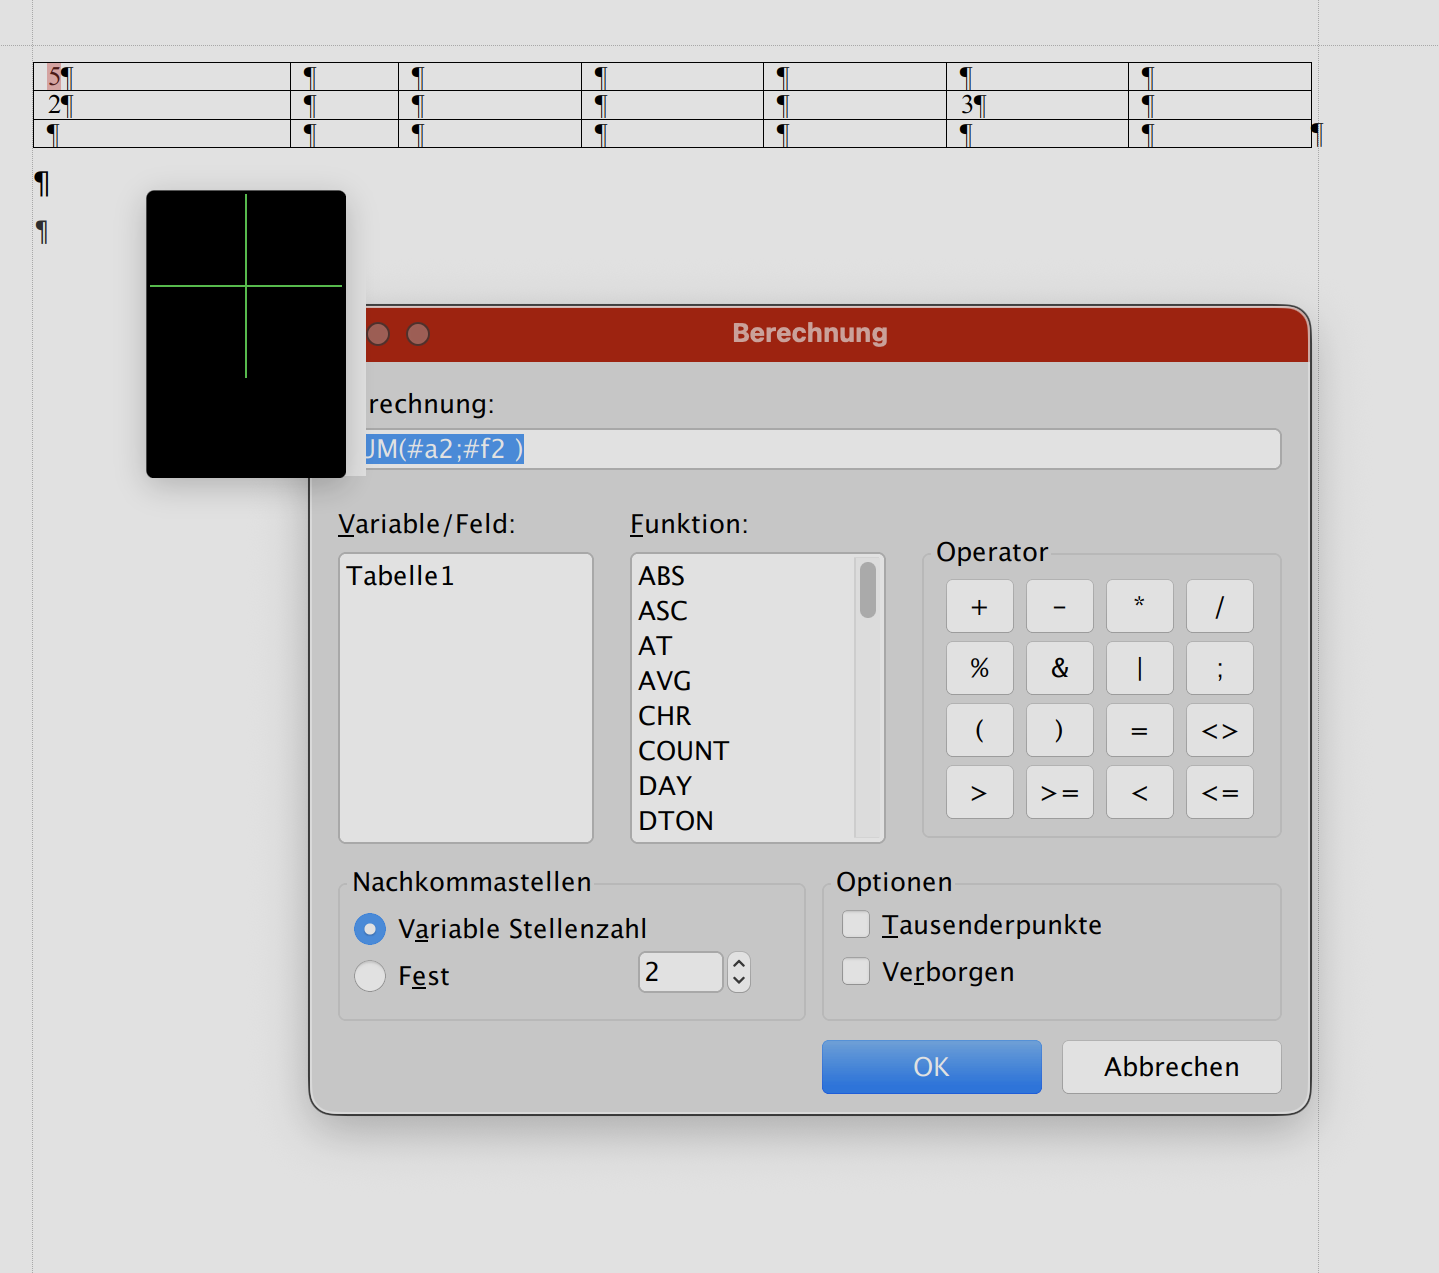Insert the multiplication asterisk operator
The image size is (1439, 1273).
tap(1139, 606)
